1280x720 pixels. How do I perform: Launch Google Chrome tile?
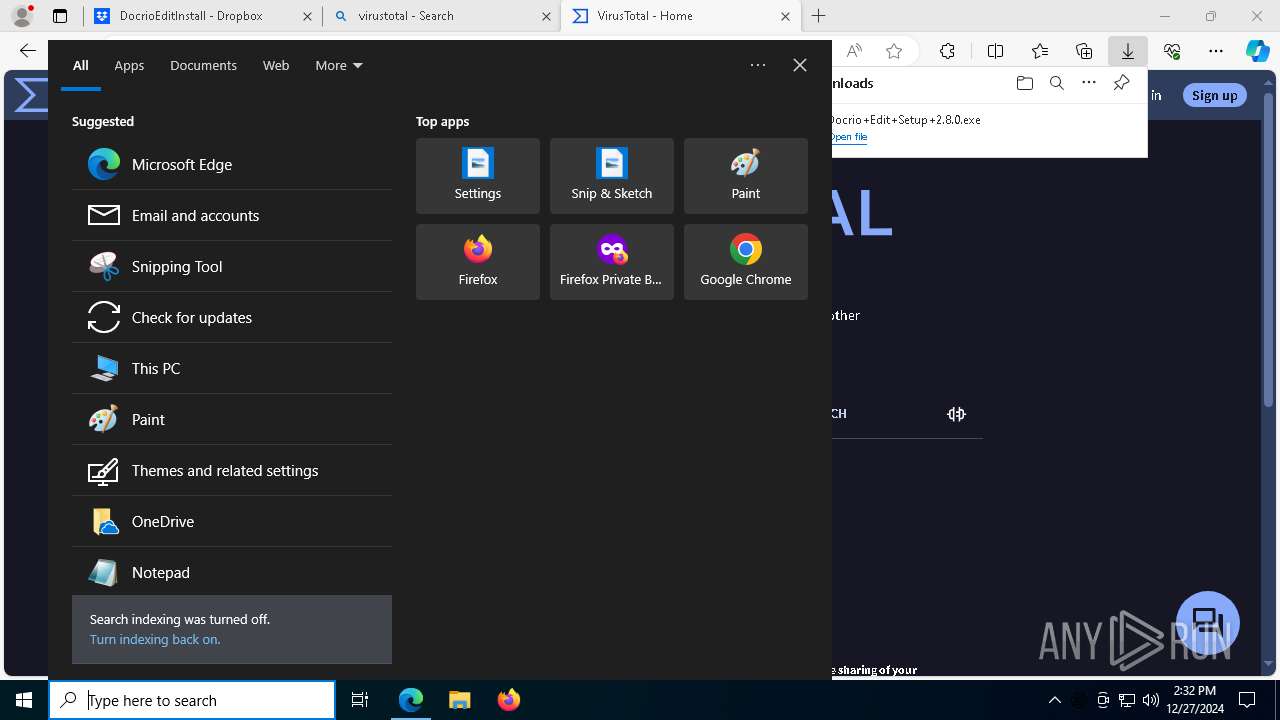click(x=746, y=262)
